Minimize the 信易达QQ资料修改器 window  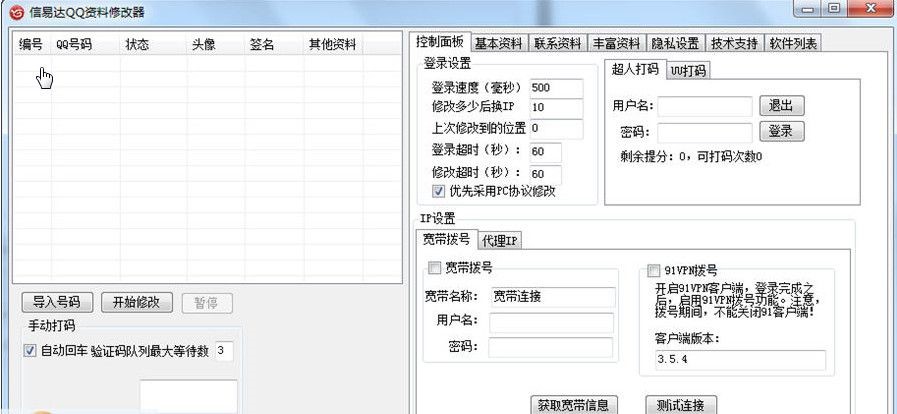808,8
